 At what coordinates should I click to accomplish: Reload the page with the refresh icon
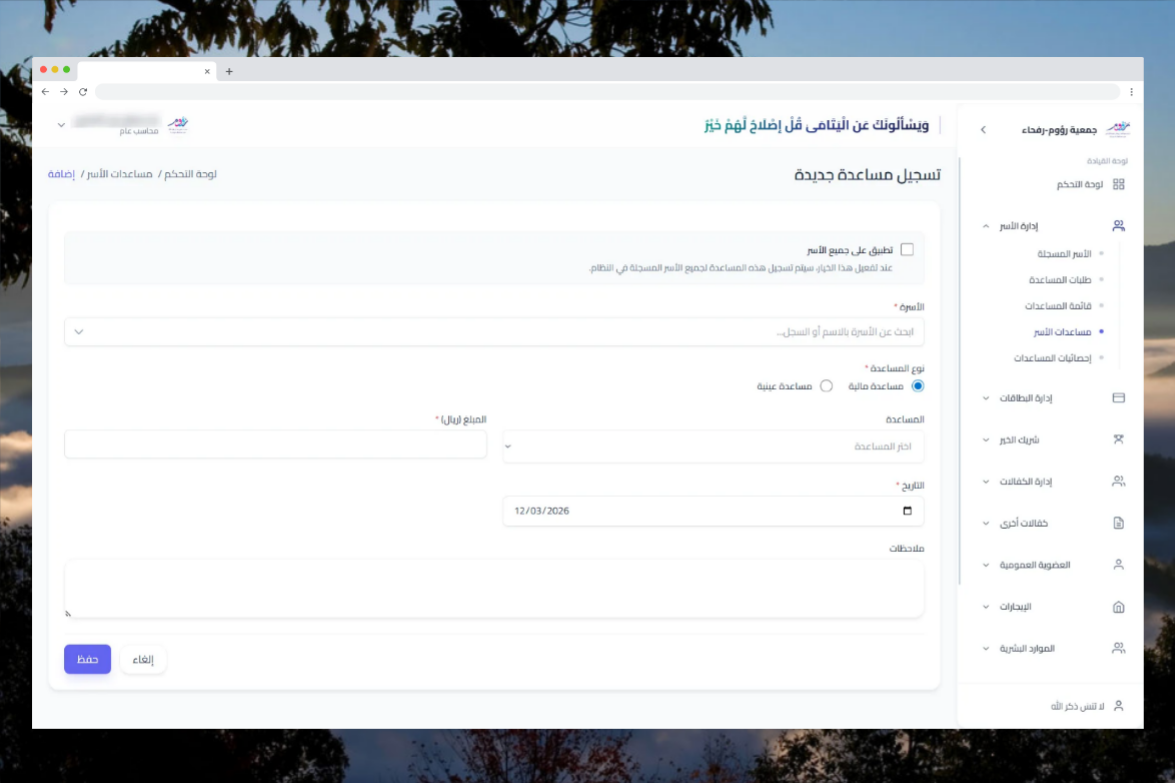pyautogui.click(x=82, y=91)
